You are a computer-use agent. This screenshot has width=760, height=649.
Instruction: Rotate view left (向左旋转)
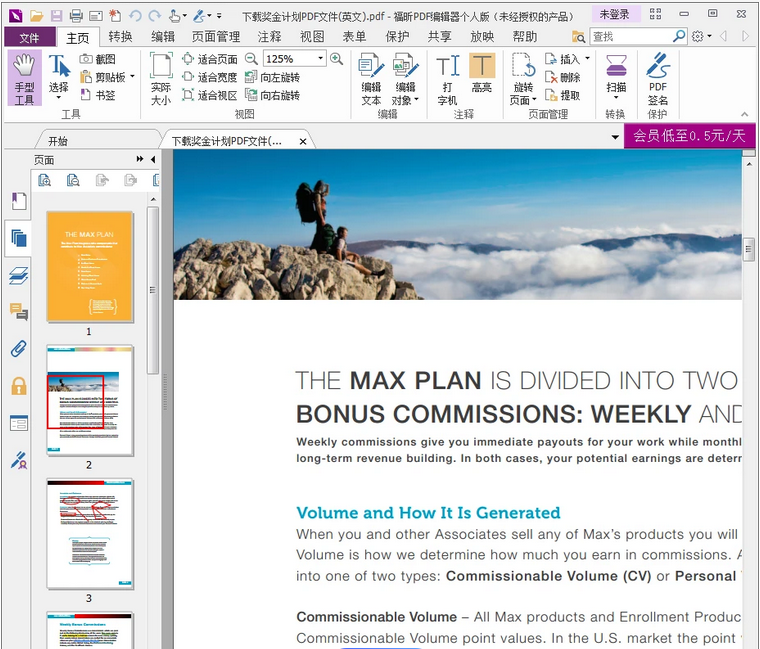[x=272, y=77]
